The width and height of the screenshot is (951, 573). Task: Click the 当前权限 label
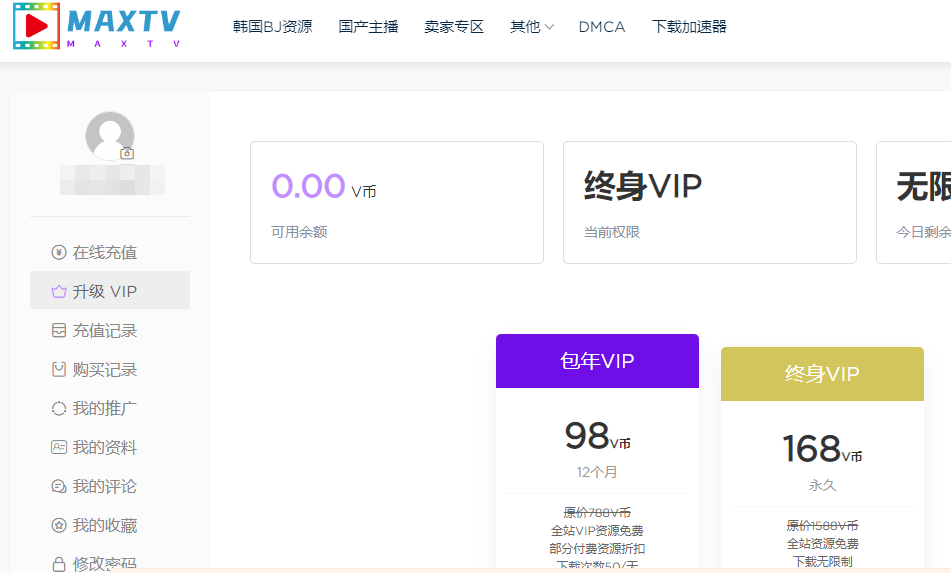point(612,232)
